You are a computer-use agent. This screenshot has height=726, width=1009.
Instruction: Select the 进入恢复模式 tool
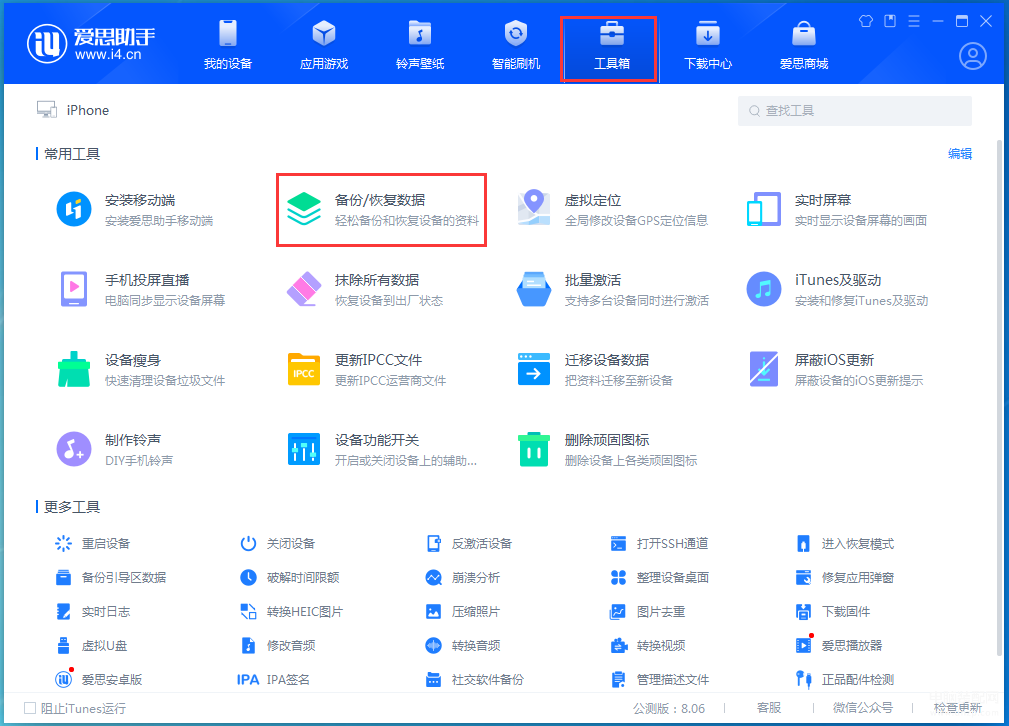(x=845, y=544)
